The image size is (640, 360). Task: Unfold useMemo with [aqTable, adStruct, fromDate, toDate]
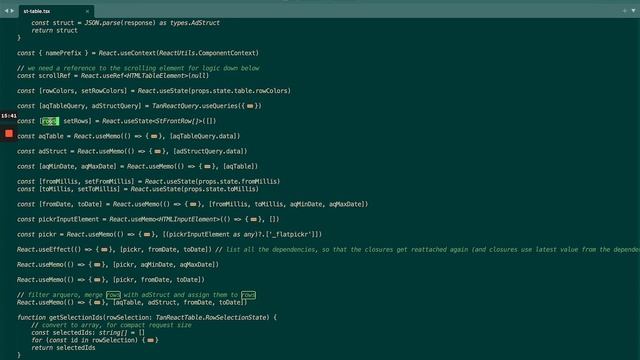pos(97,302)
